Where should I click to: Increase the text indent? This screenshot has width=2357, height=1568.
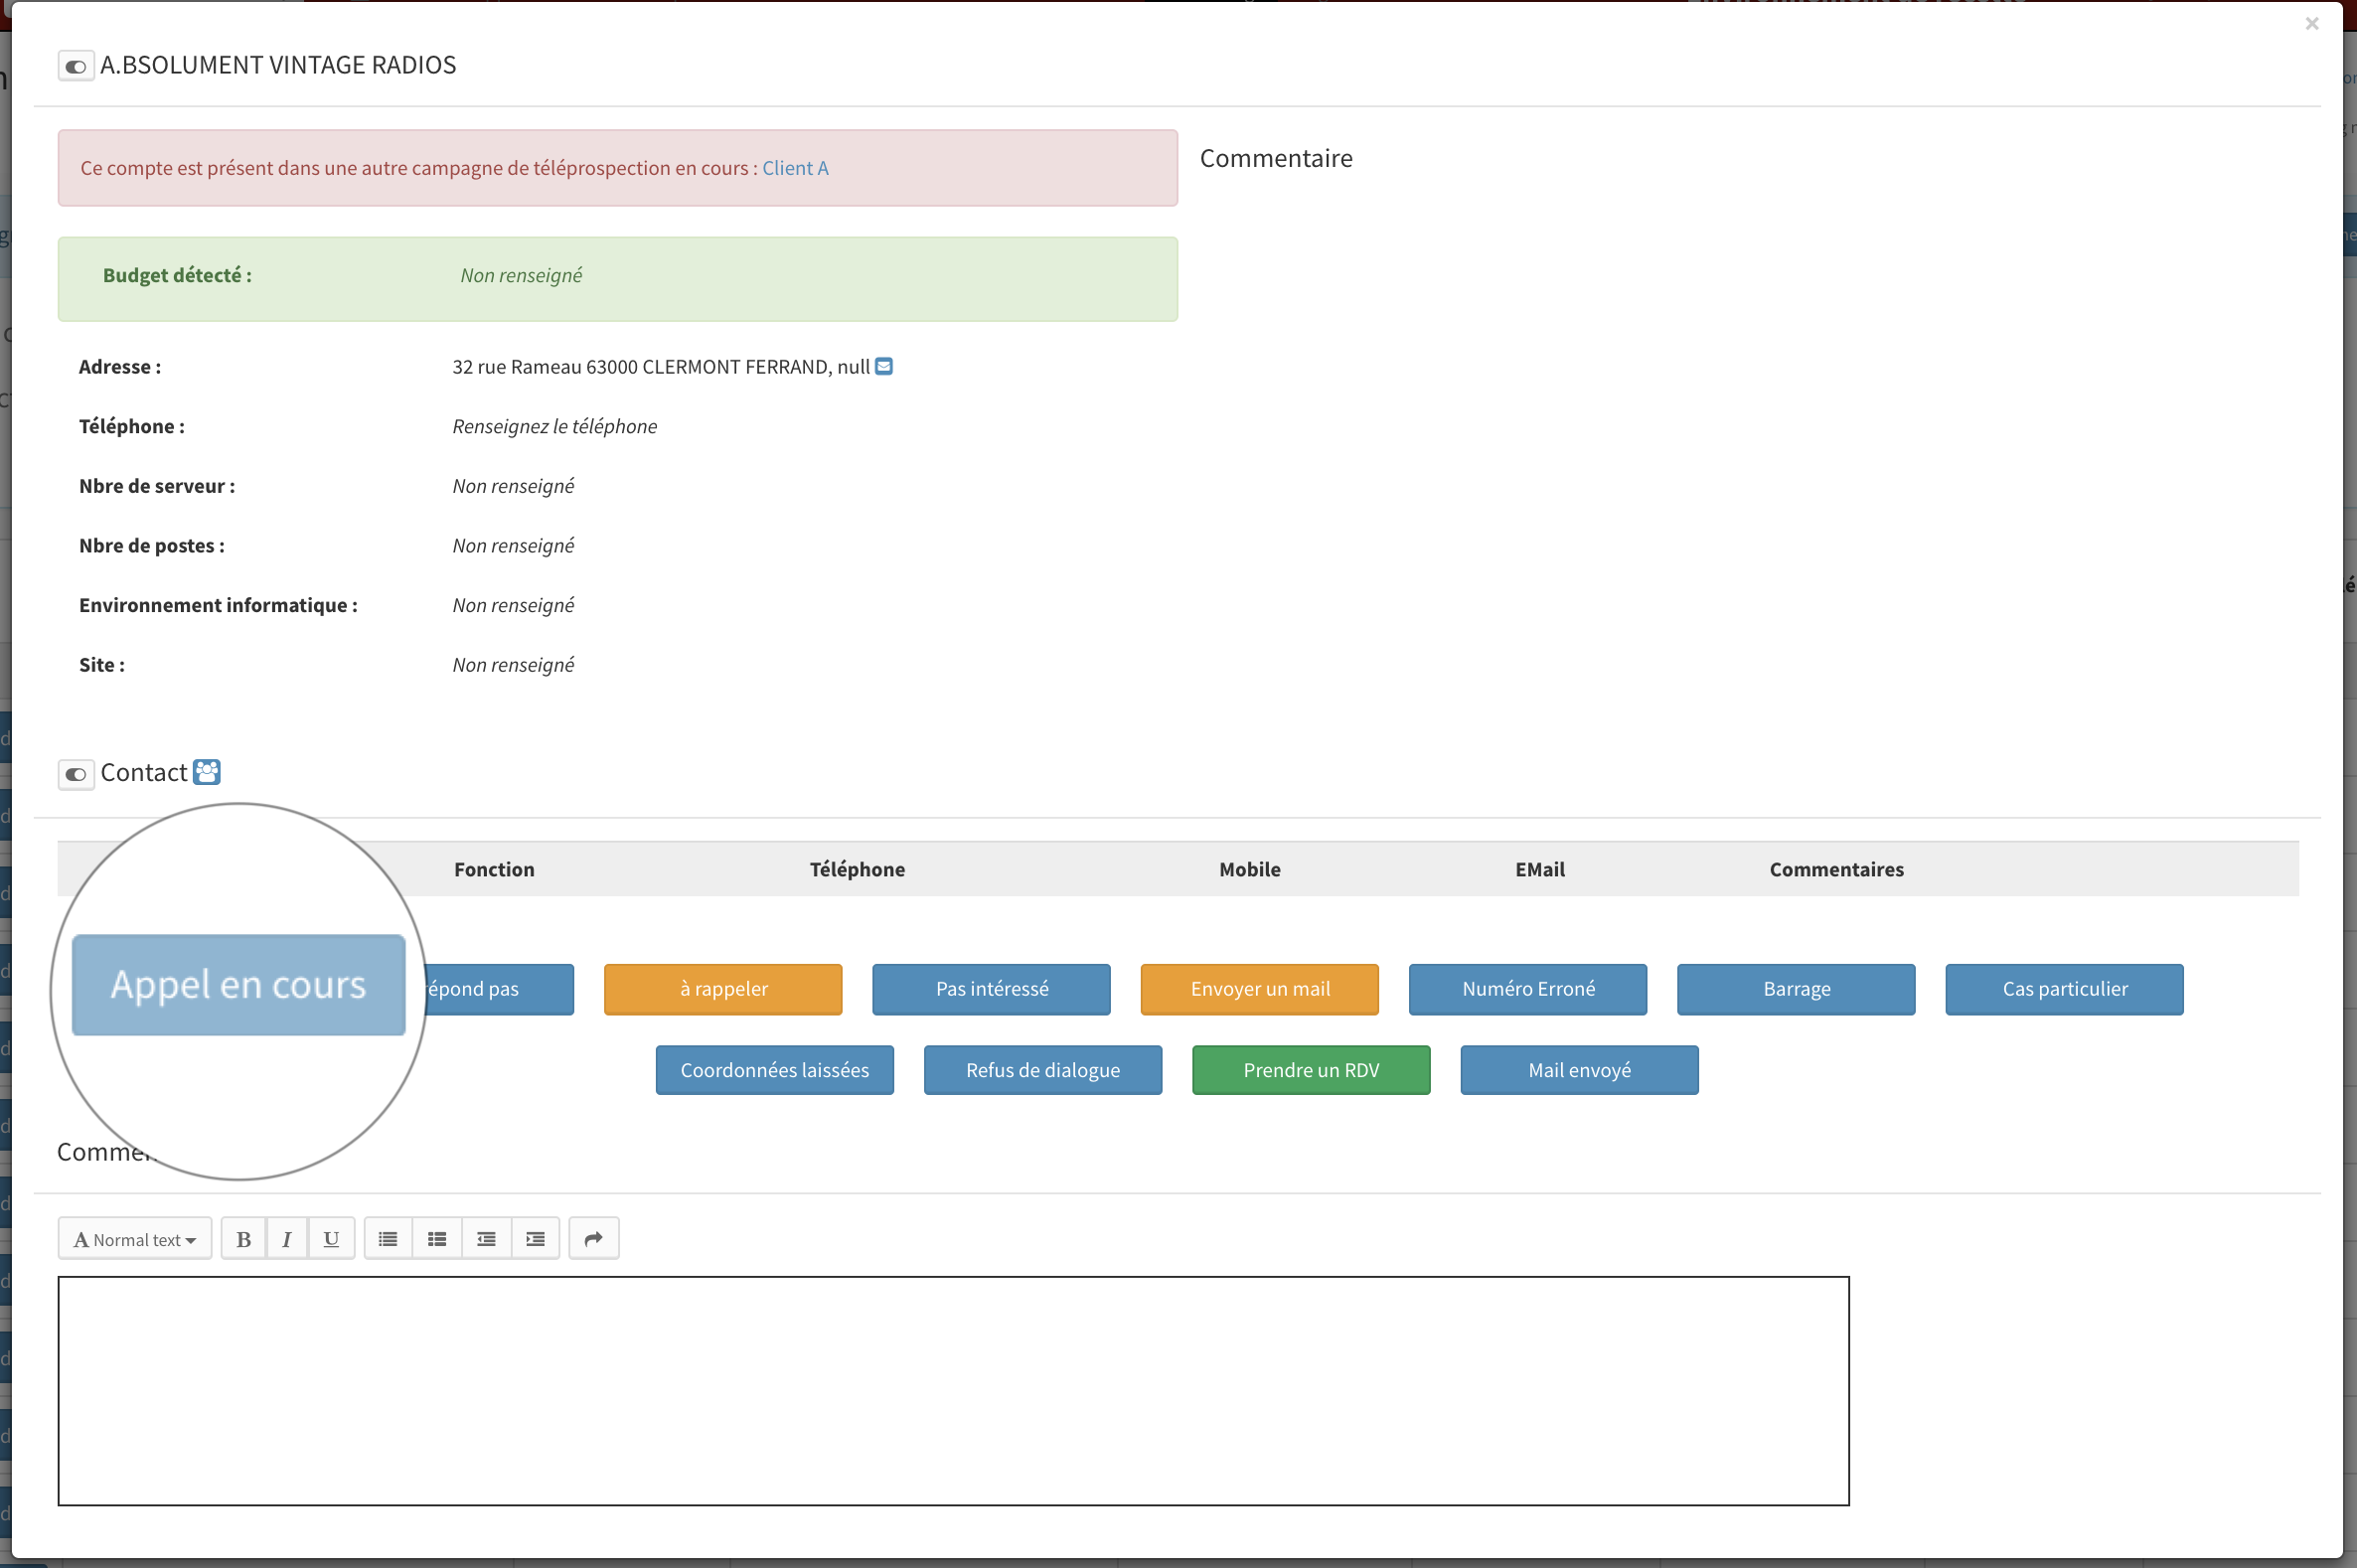[x=535, y=1239]
